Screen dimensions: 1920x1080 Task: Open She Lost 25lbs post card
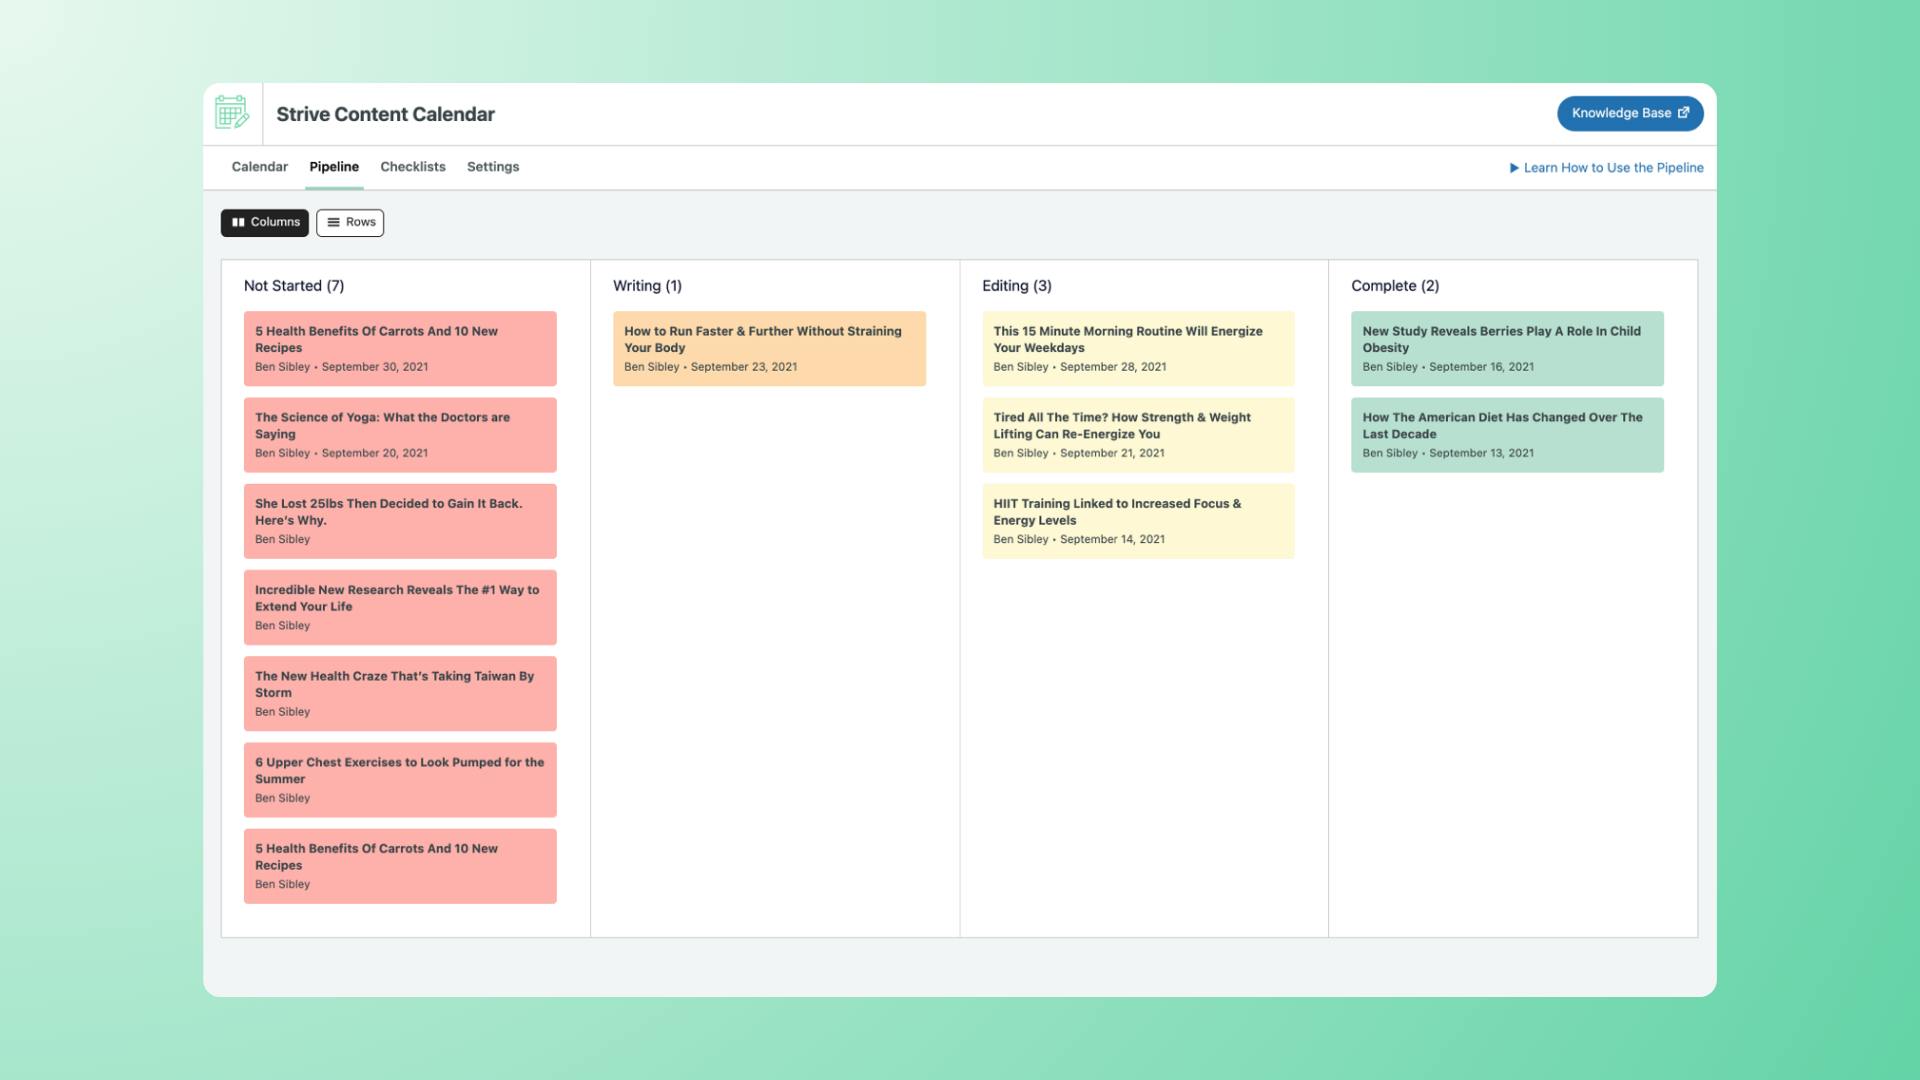point(400,521)
